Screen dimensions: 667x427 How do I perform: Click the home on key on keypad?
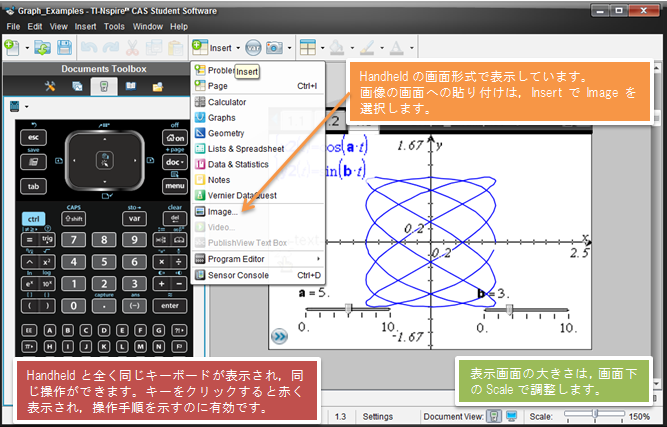(175, 138)
